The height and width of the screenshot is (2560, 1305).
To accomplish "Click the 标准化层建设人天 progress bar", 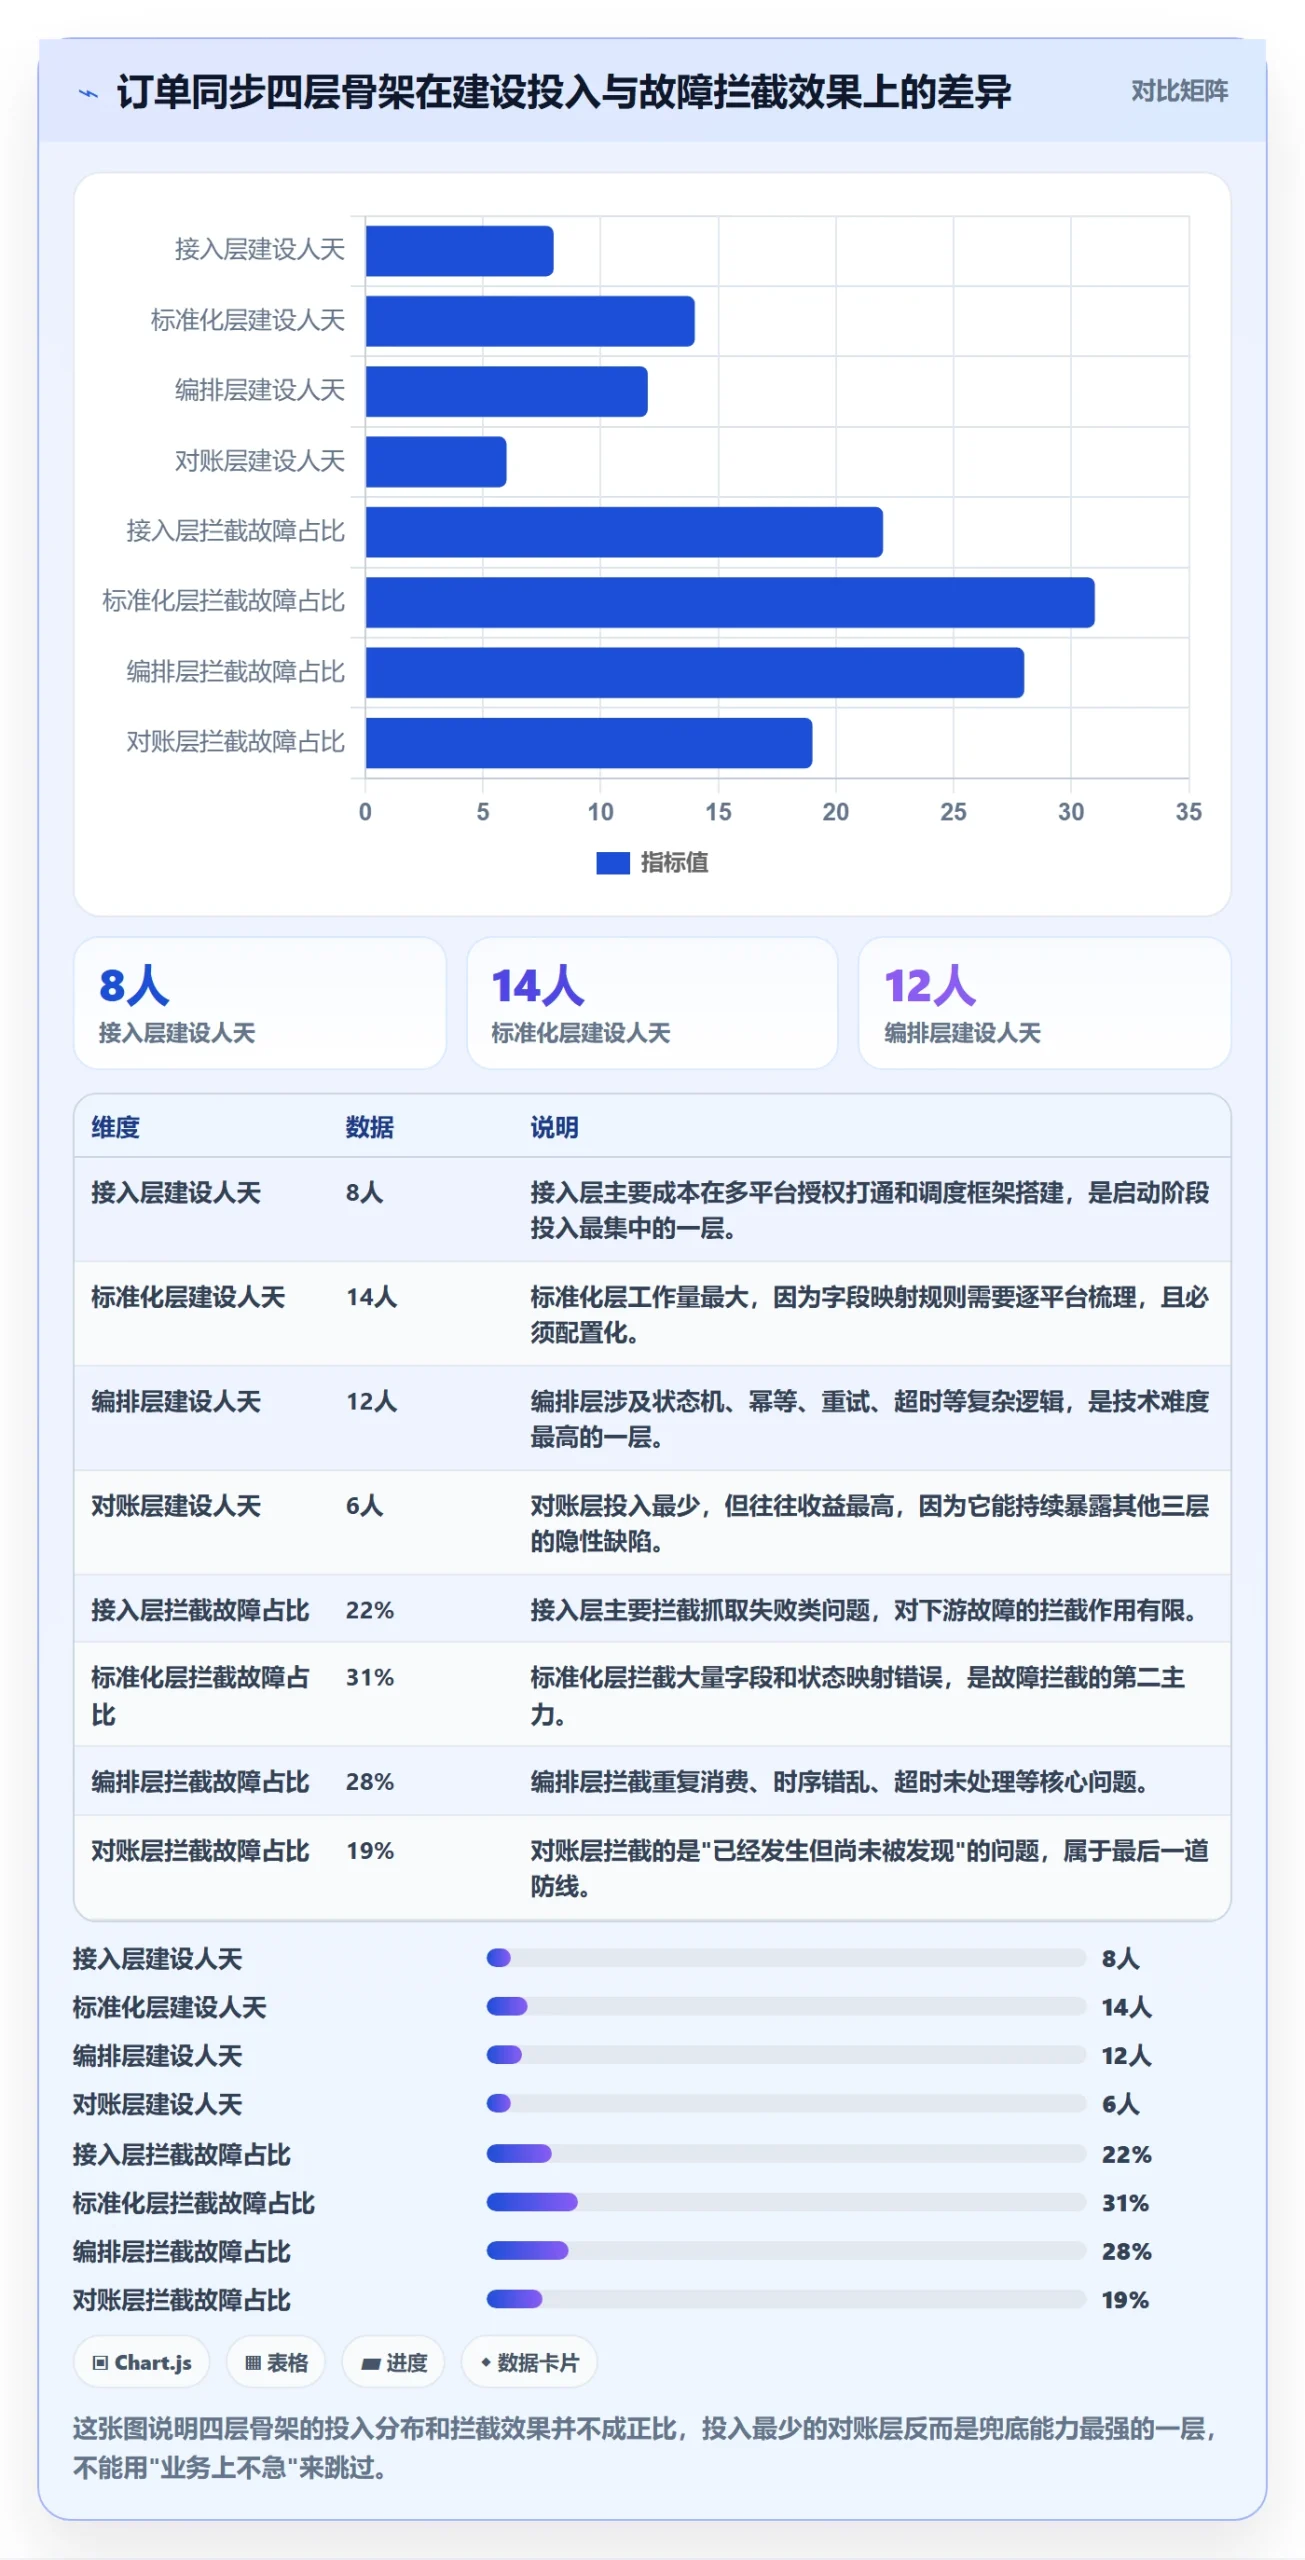I will [x=786, y=2006].
